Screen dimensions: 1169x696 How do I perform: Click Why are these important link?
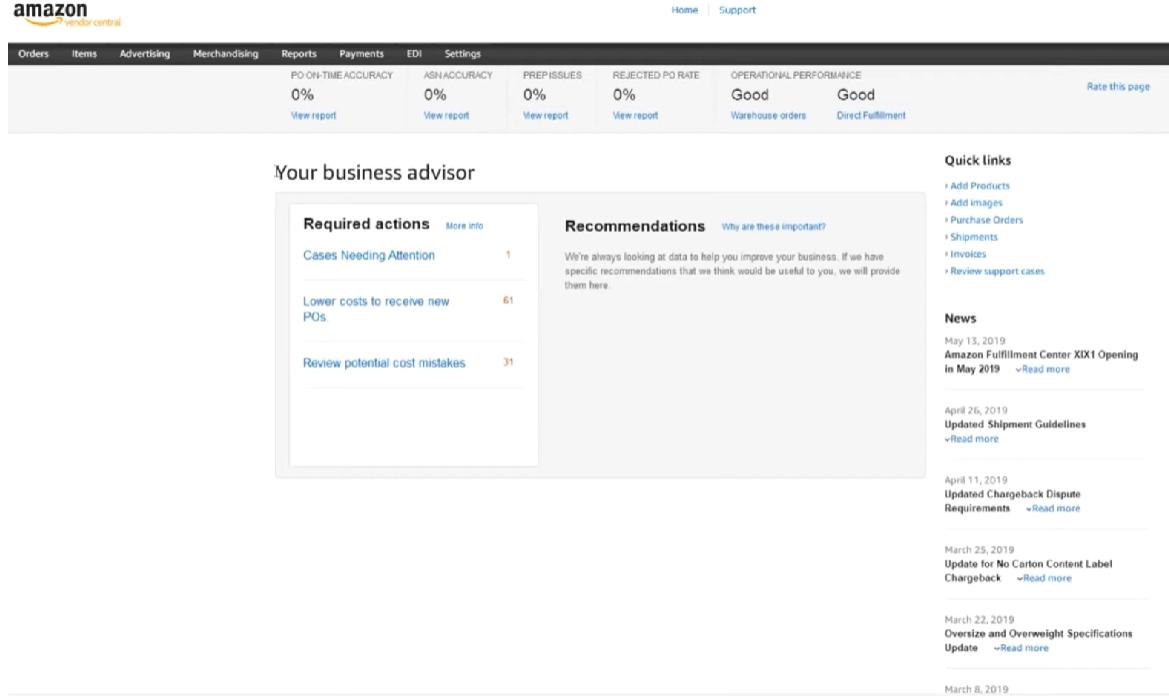(773, 227)
